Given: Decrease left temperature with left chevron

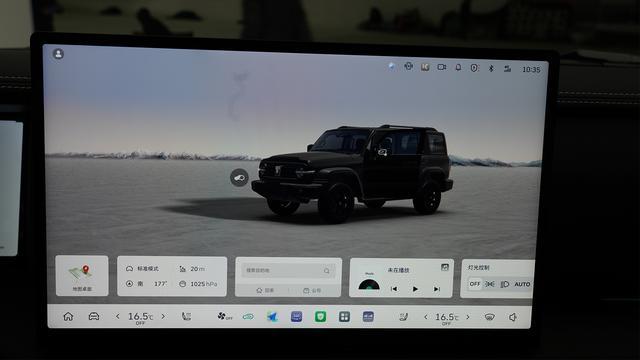Looking at the screenshot, I should click(118, 316).
